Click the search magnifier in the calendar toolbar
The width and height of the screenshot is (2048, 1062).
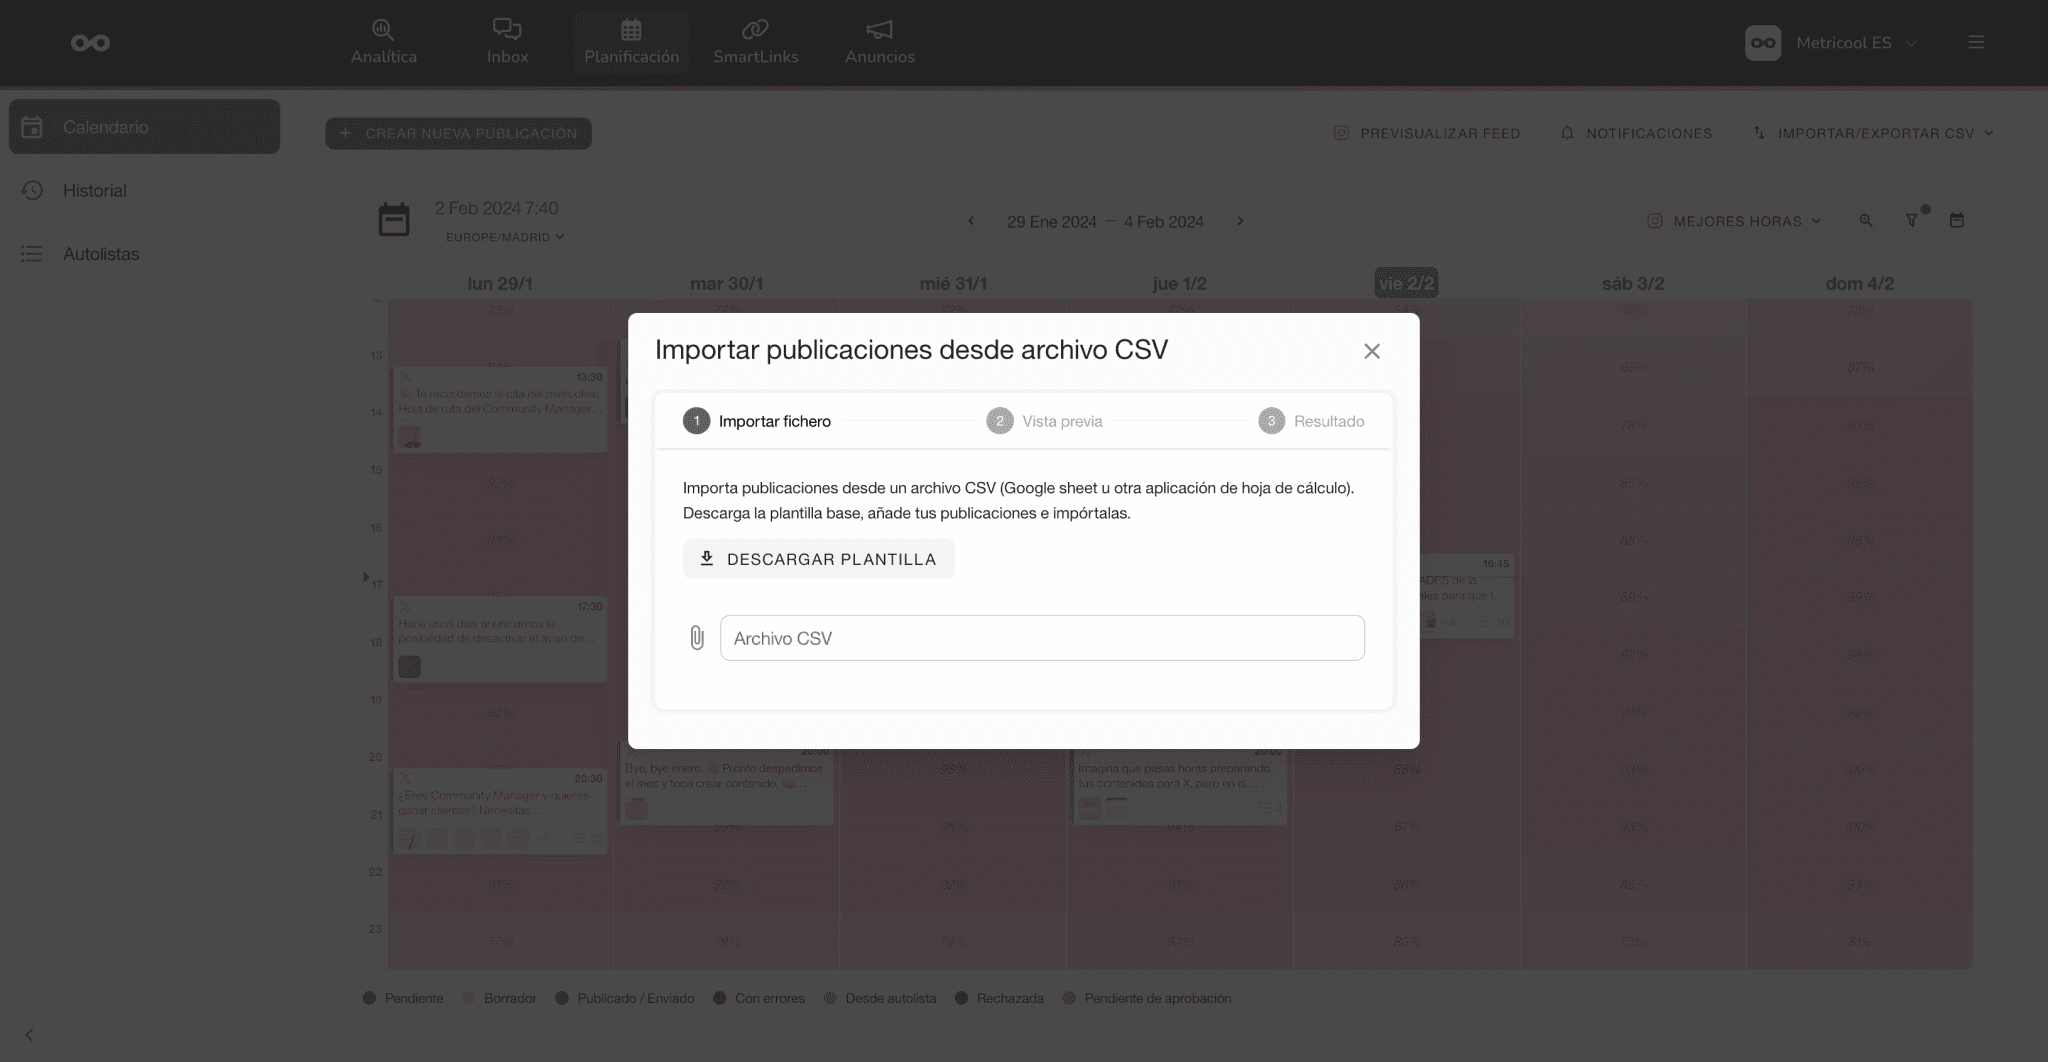click(x=1865, y=220)
